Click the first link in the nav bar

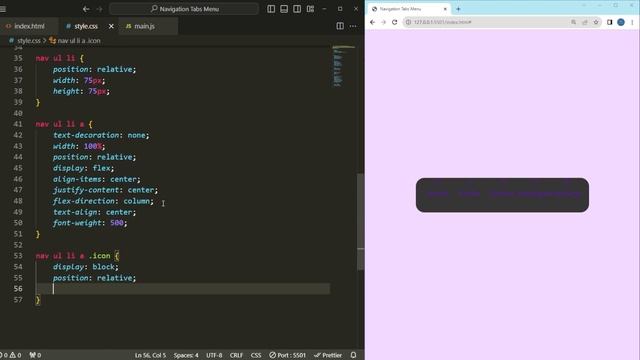[438, 194]
